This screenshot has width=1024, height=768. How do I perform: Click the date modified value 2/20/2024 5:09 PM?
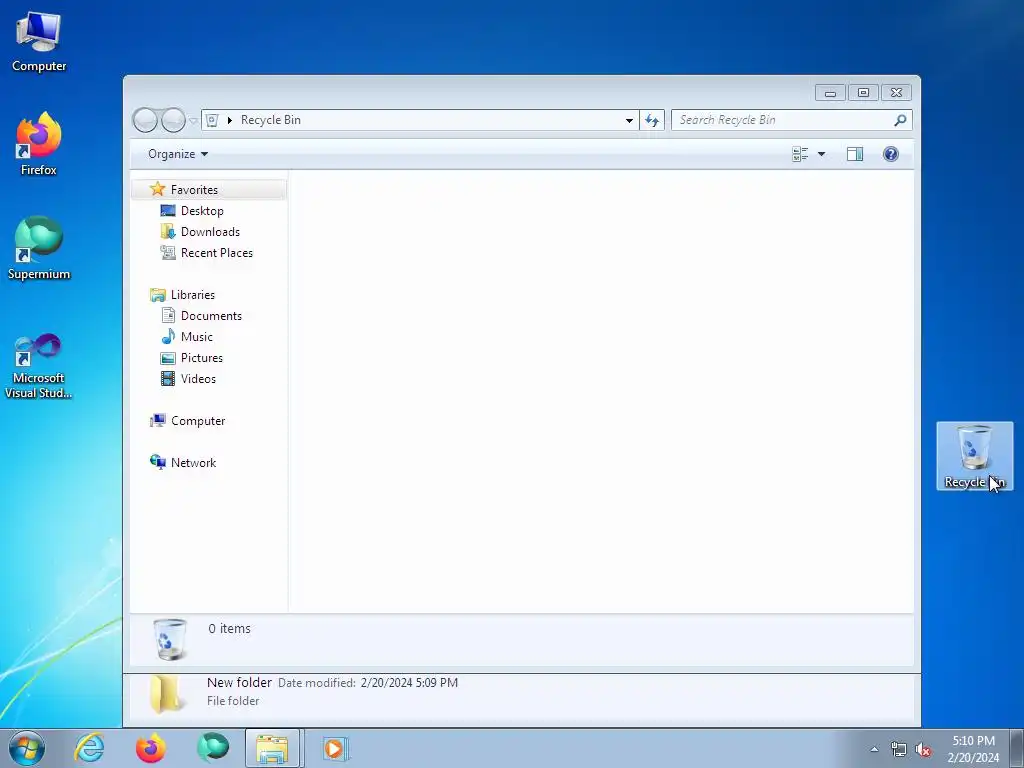click(x=409, y=682)
